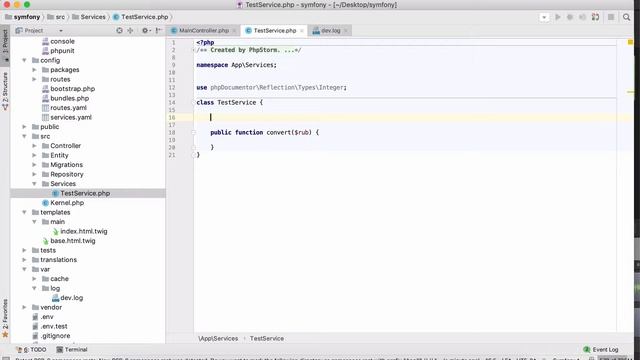The image size is (640, 360).
Task: Expand the Repository folder
Action: [35, 174]
